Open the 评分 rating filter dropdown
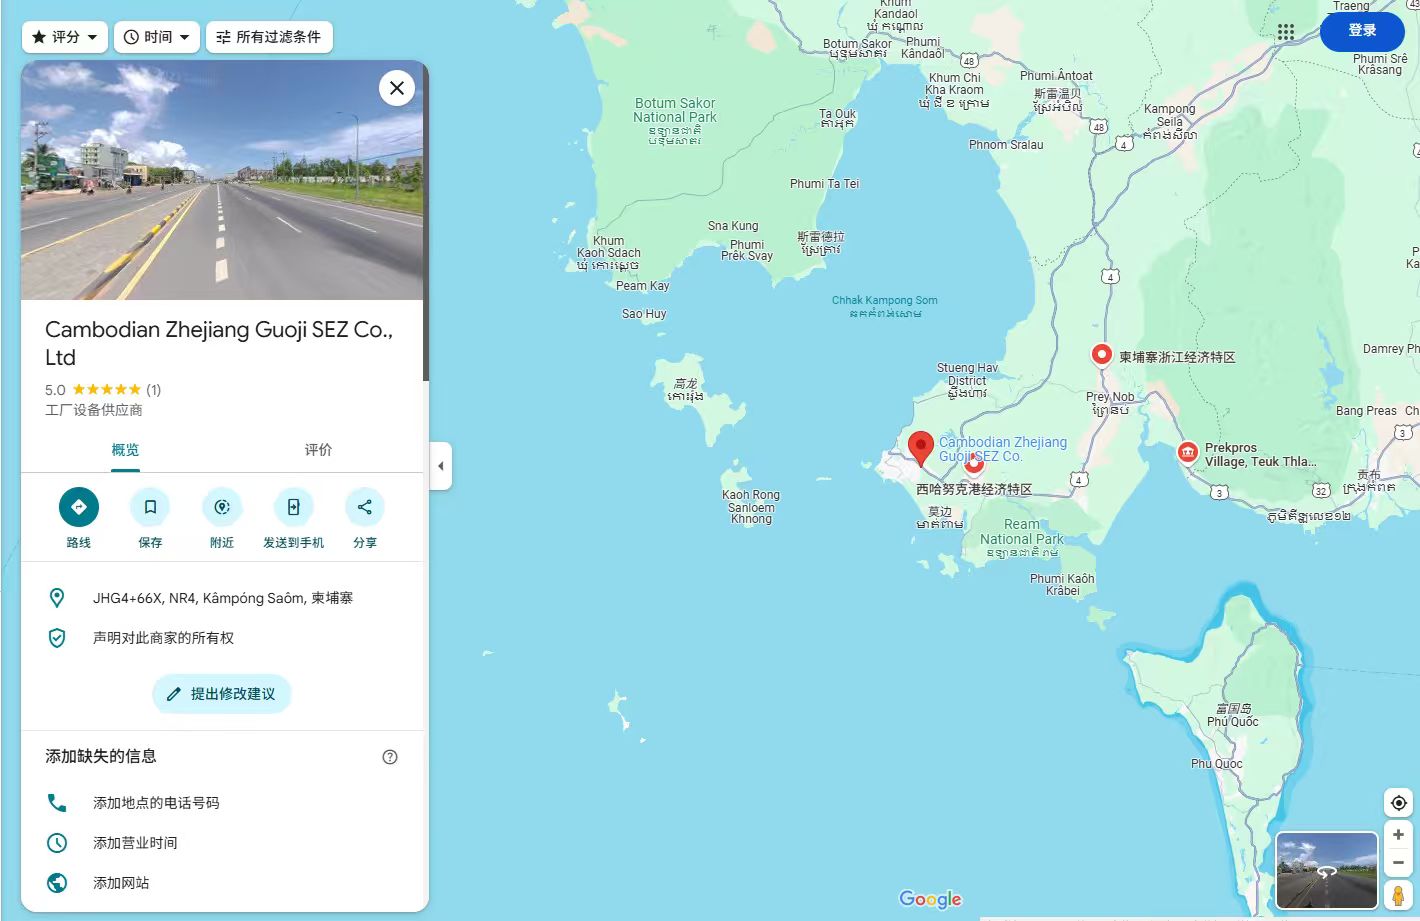 [x=65, y=37]
